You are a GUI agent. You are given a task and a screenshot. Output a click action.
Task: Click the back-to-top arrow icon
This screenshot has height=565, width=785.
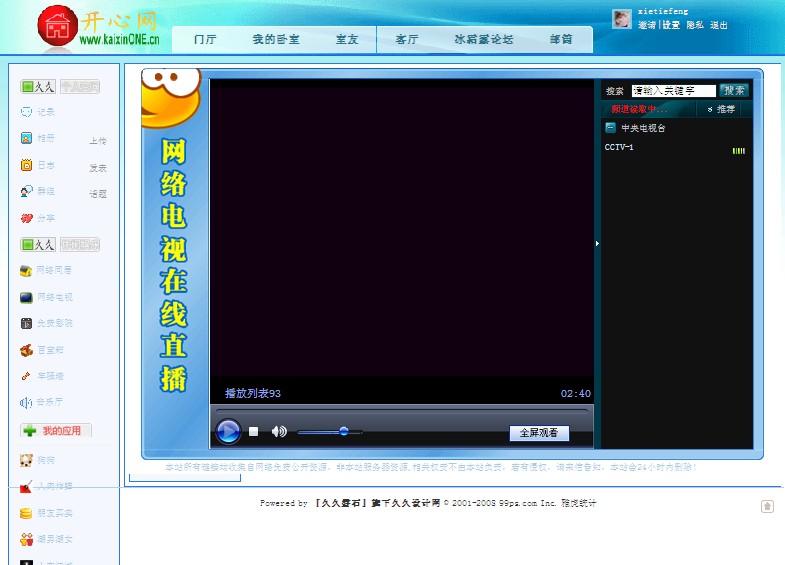[x=767, y=506]
